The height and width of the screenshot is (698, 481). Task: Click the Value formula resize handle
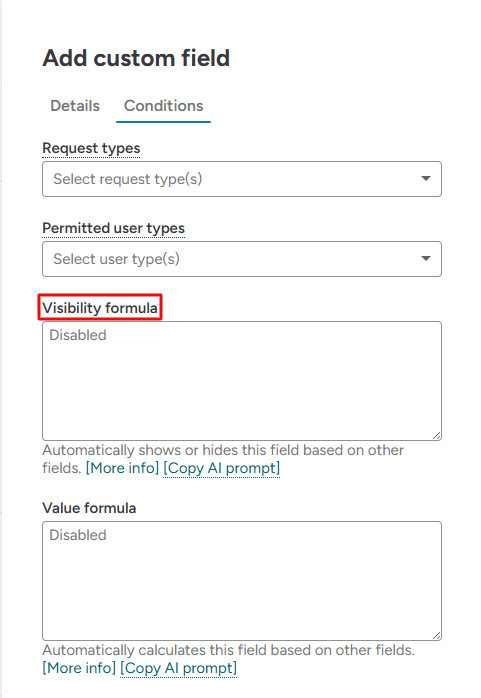[437, 636]
